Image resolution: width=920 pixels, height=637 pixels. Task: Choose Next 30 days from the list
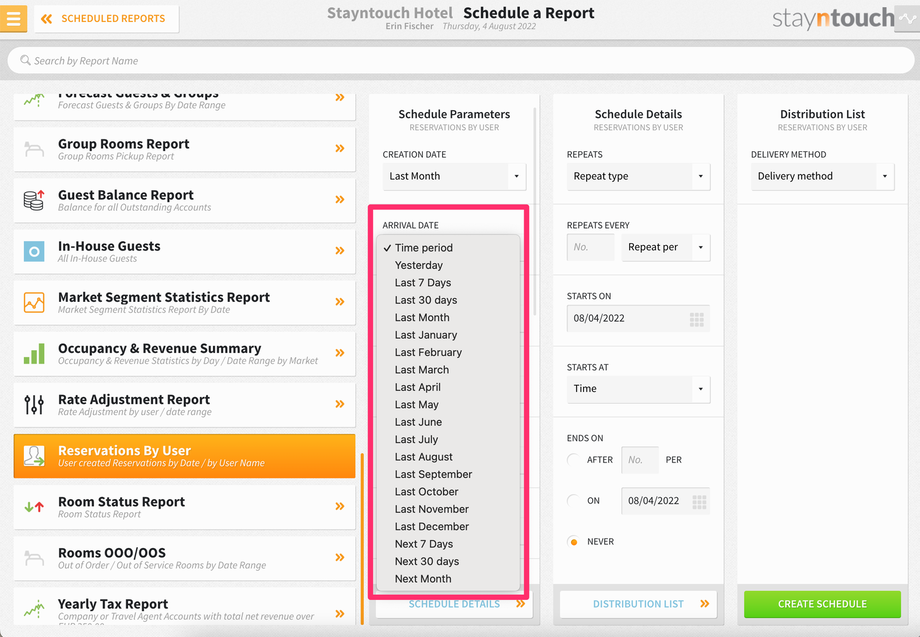point(448,561)
